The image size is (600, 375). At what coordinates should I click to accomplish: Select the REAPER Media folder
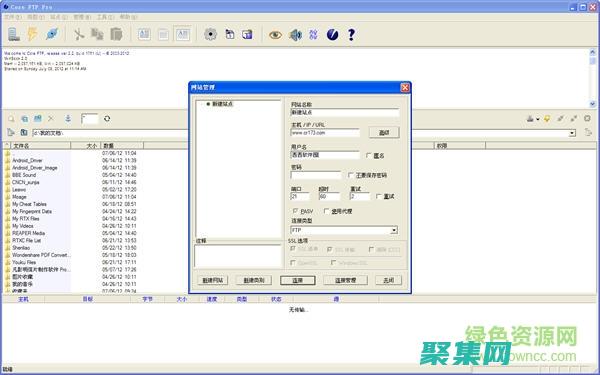[x=28, y=233]
